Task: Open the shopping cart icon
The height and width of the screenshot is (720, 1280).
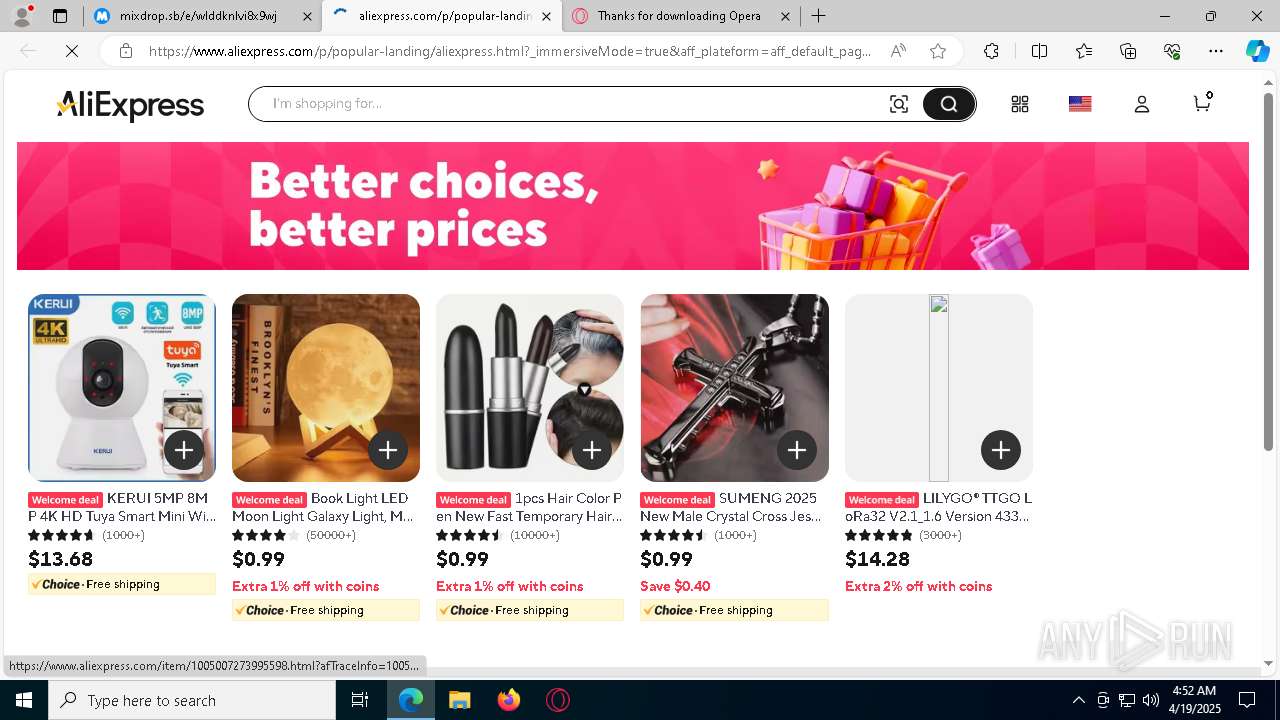Action: click(1203, 102)
